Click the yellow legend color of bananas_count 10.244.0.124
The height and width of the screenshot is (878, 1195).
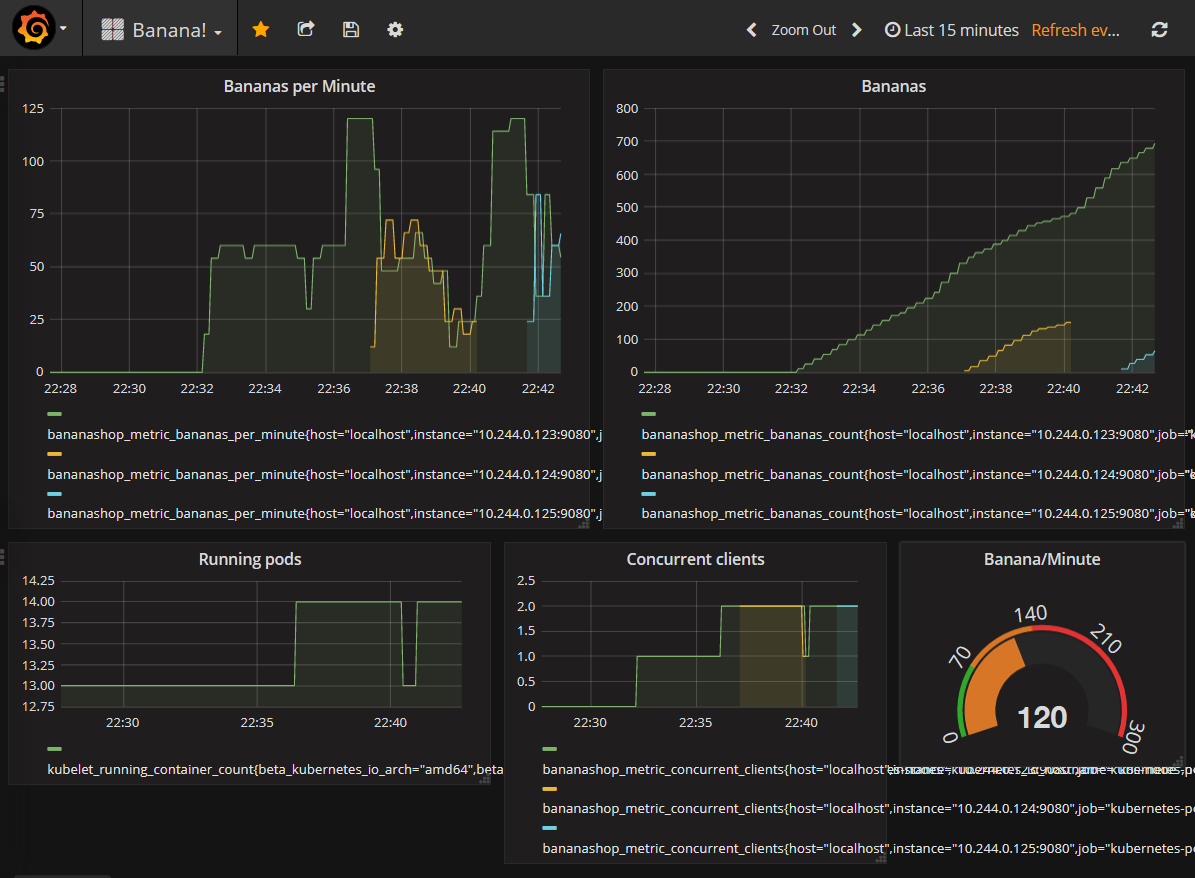click(x=649, y=453)
